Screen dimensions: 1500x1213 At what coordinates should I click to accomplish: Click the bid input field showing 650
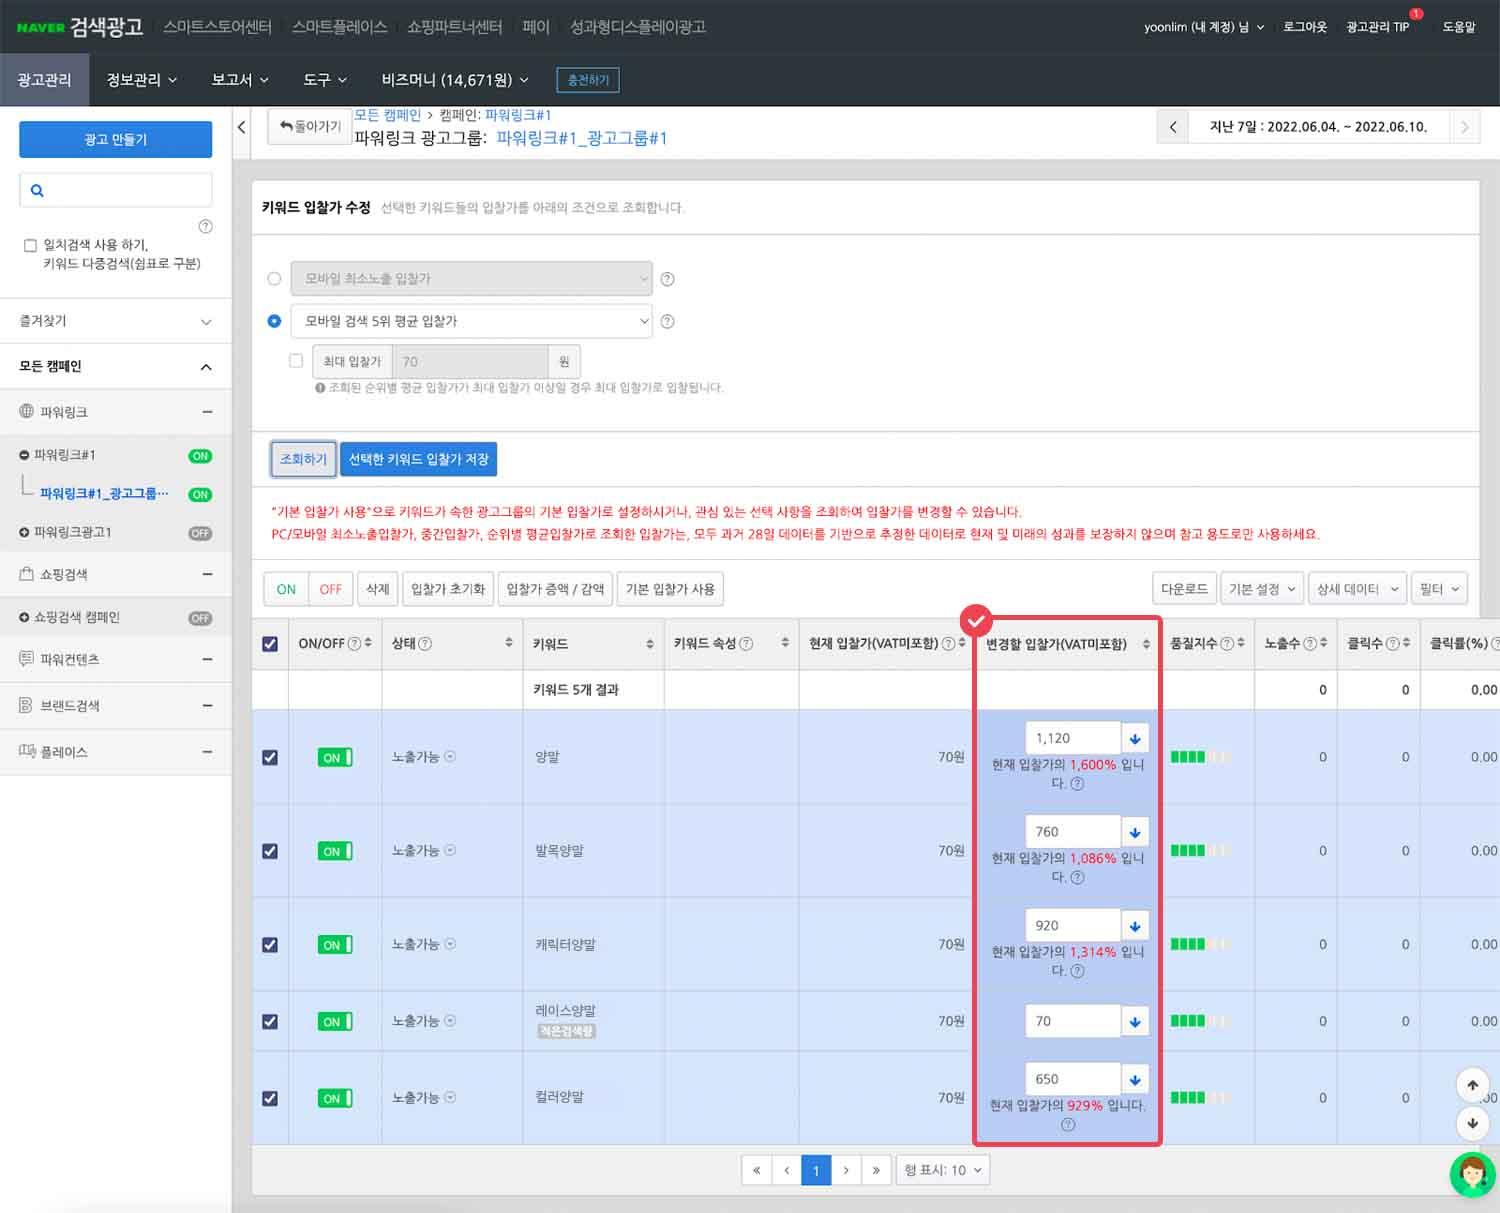[x=1072, y=1079]
